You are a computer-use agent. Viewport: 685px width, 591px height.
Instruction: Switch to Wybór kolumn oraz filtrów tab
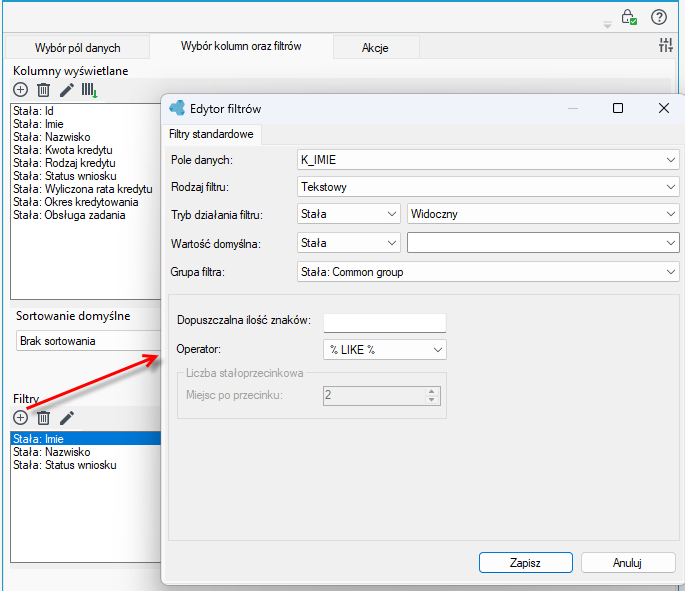(241, 46)
